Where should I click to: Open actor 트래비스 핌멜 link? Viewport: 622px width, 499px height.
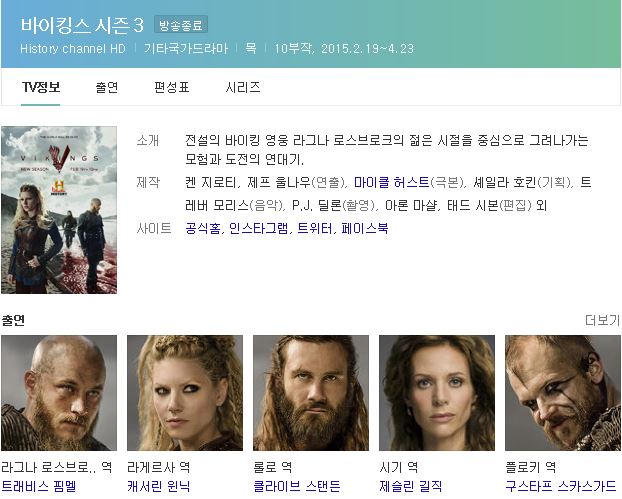coord(39,486)
